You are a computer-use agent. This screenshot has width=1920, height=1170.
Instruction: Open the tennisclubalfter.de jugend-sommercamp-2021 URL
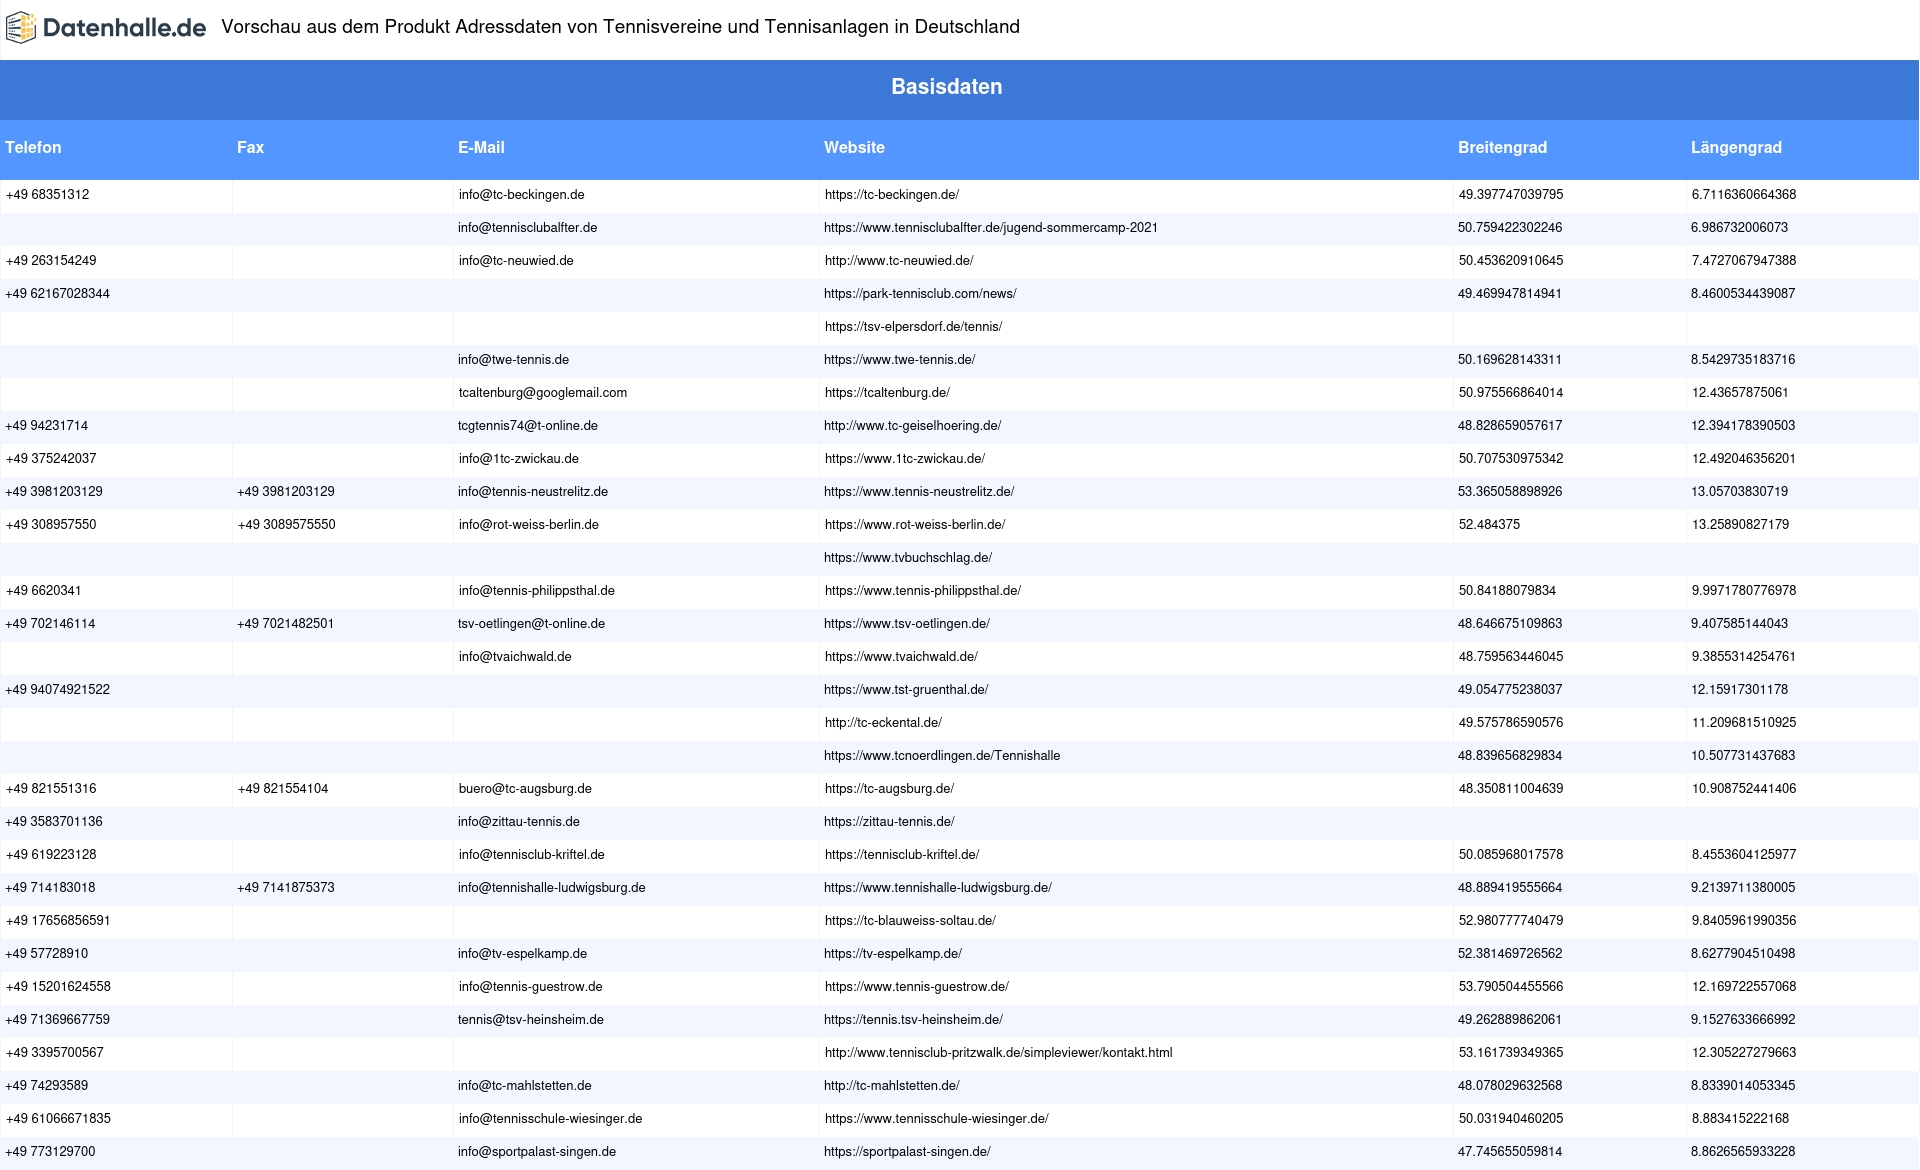click(x=991, y=228)
